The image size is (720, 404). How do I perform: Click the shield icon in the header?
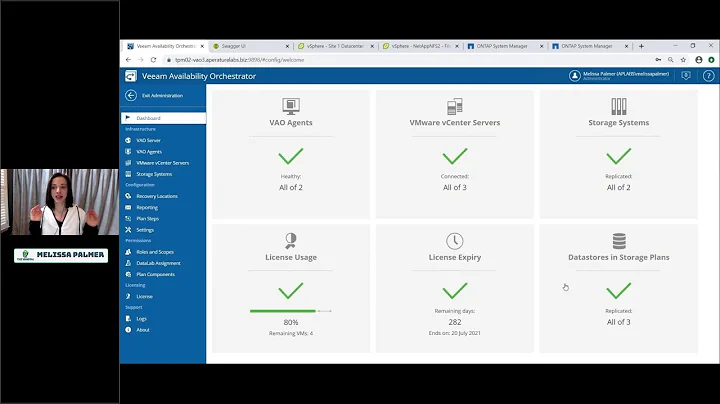[x=686, y=76]
